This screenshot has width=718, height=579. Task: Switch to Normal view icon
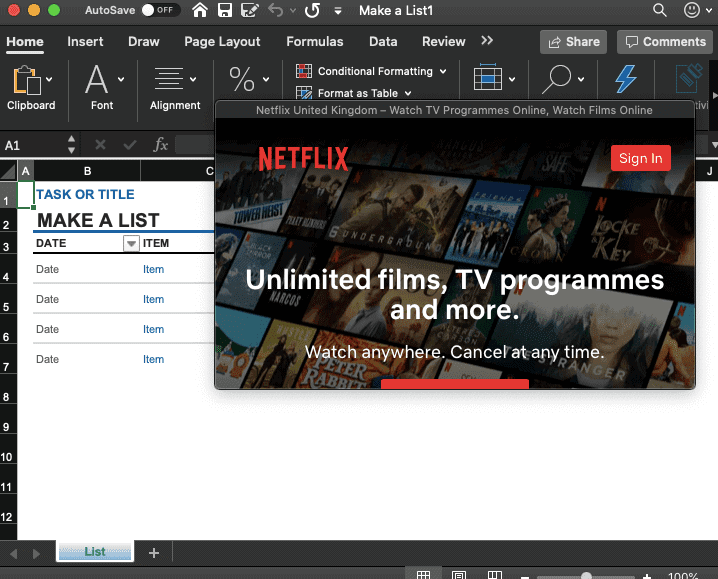[x=423, y=574]
